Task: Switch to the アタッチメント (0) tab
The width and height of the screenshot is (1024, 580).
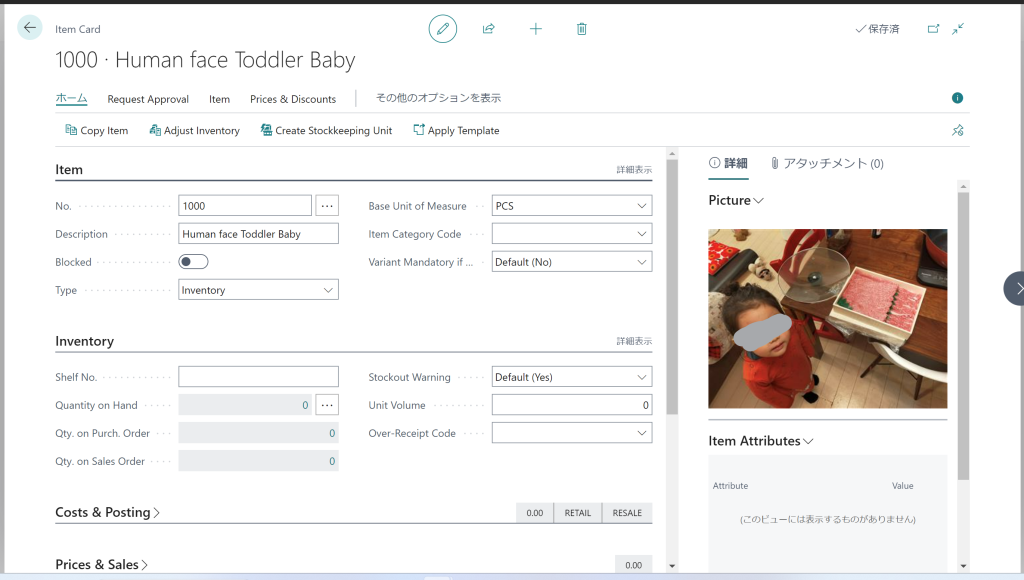Action: (827, 163)
